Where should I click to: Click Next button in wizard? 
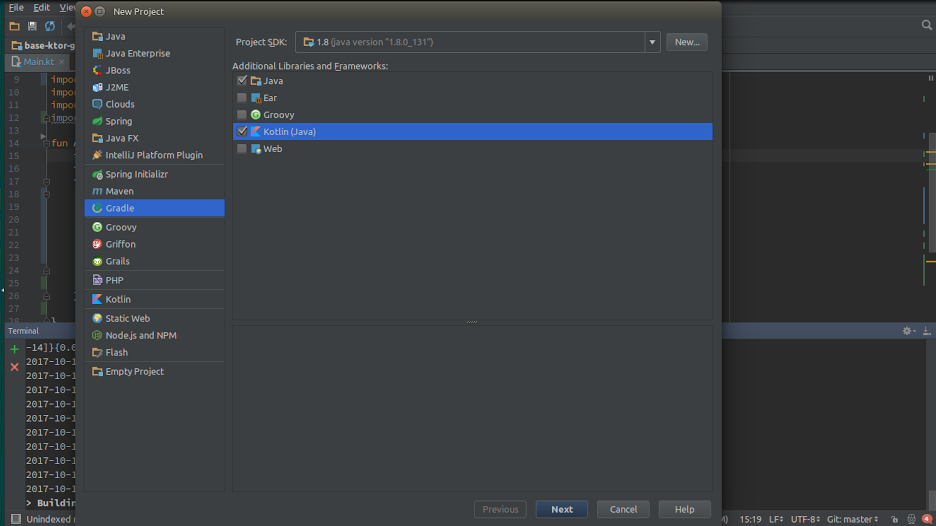[562, 509]
